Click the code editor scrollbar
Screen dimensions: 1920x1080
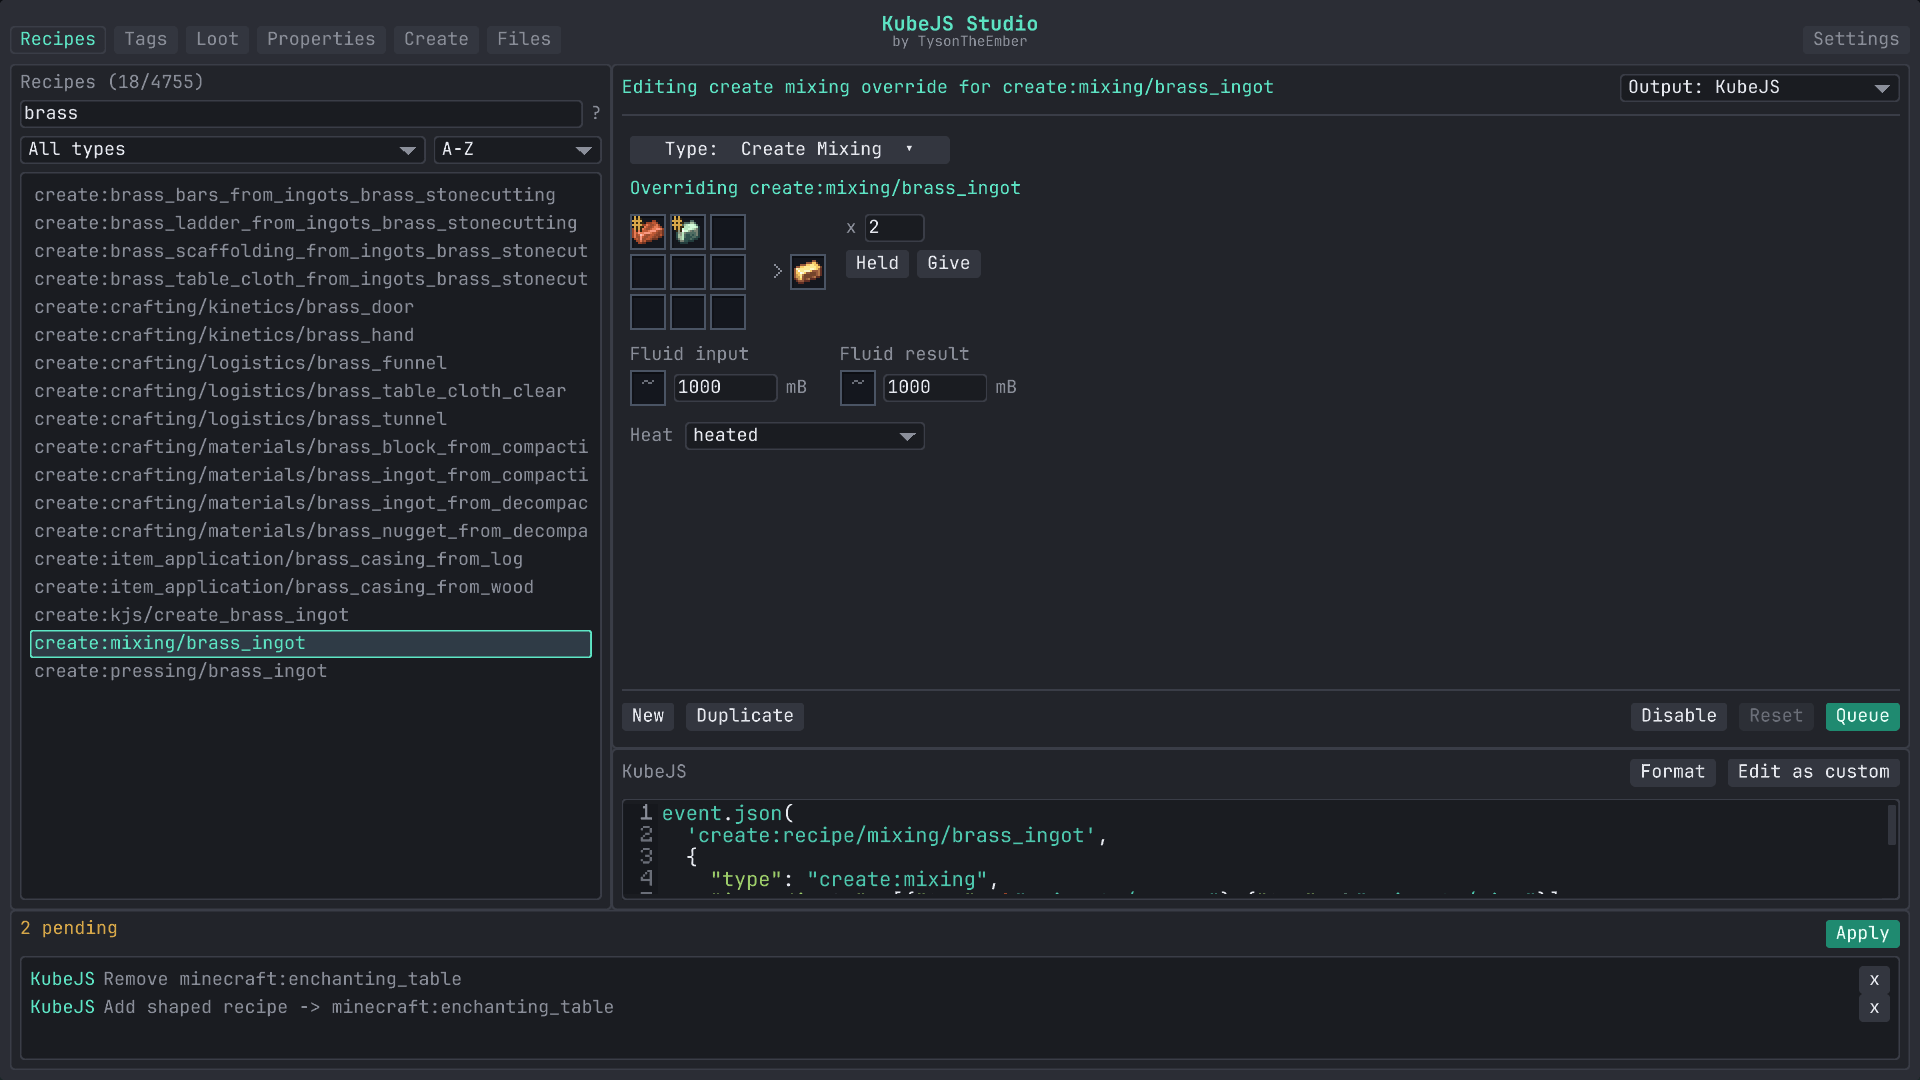[x=1891, y=826]
